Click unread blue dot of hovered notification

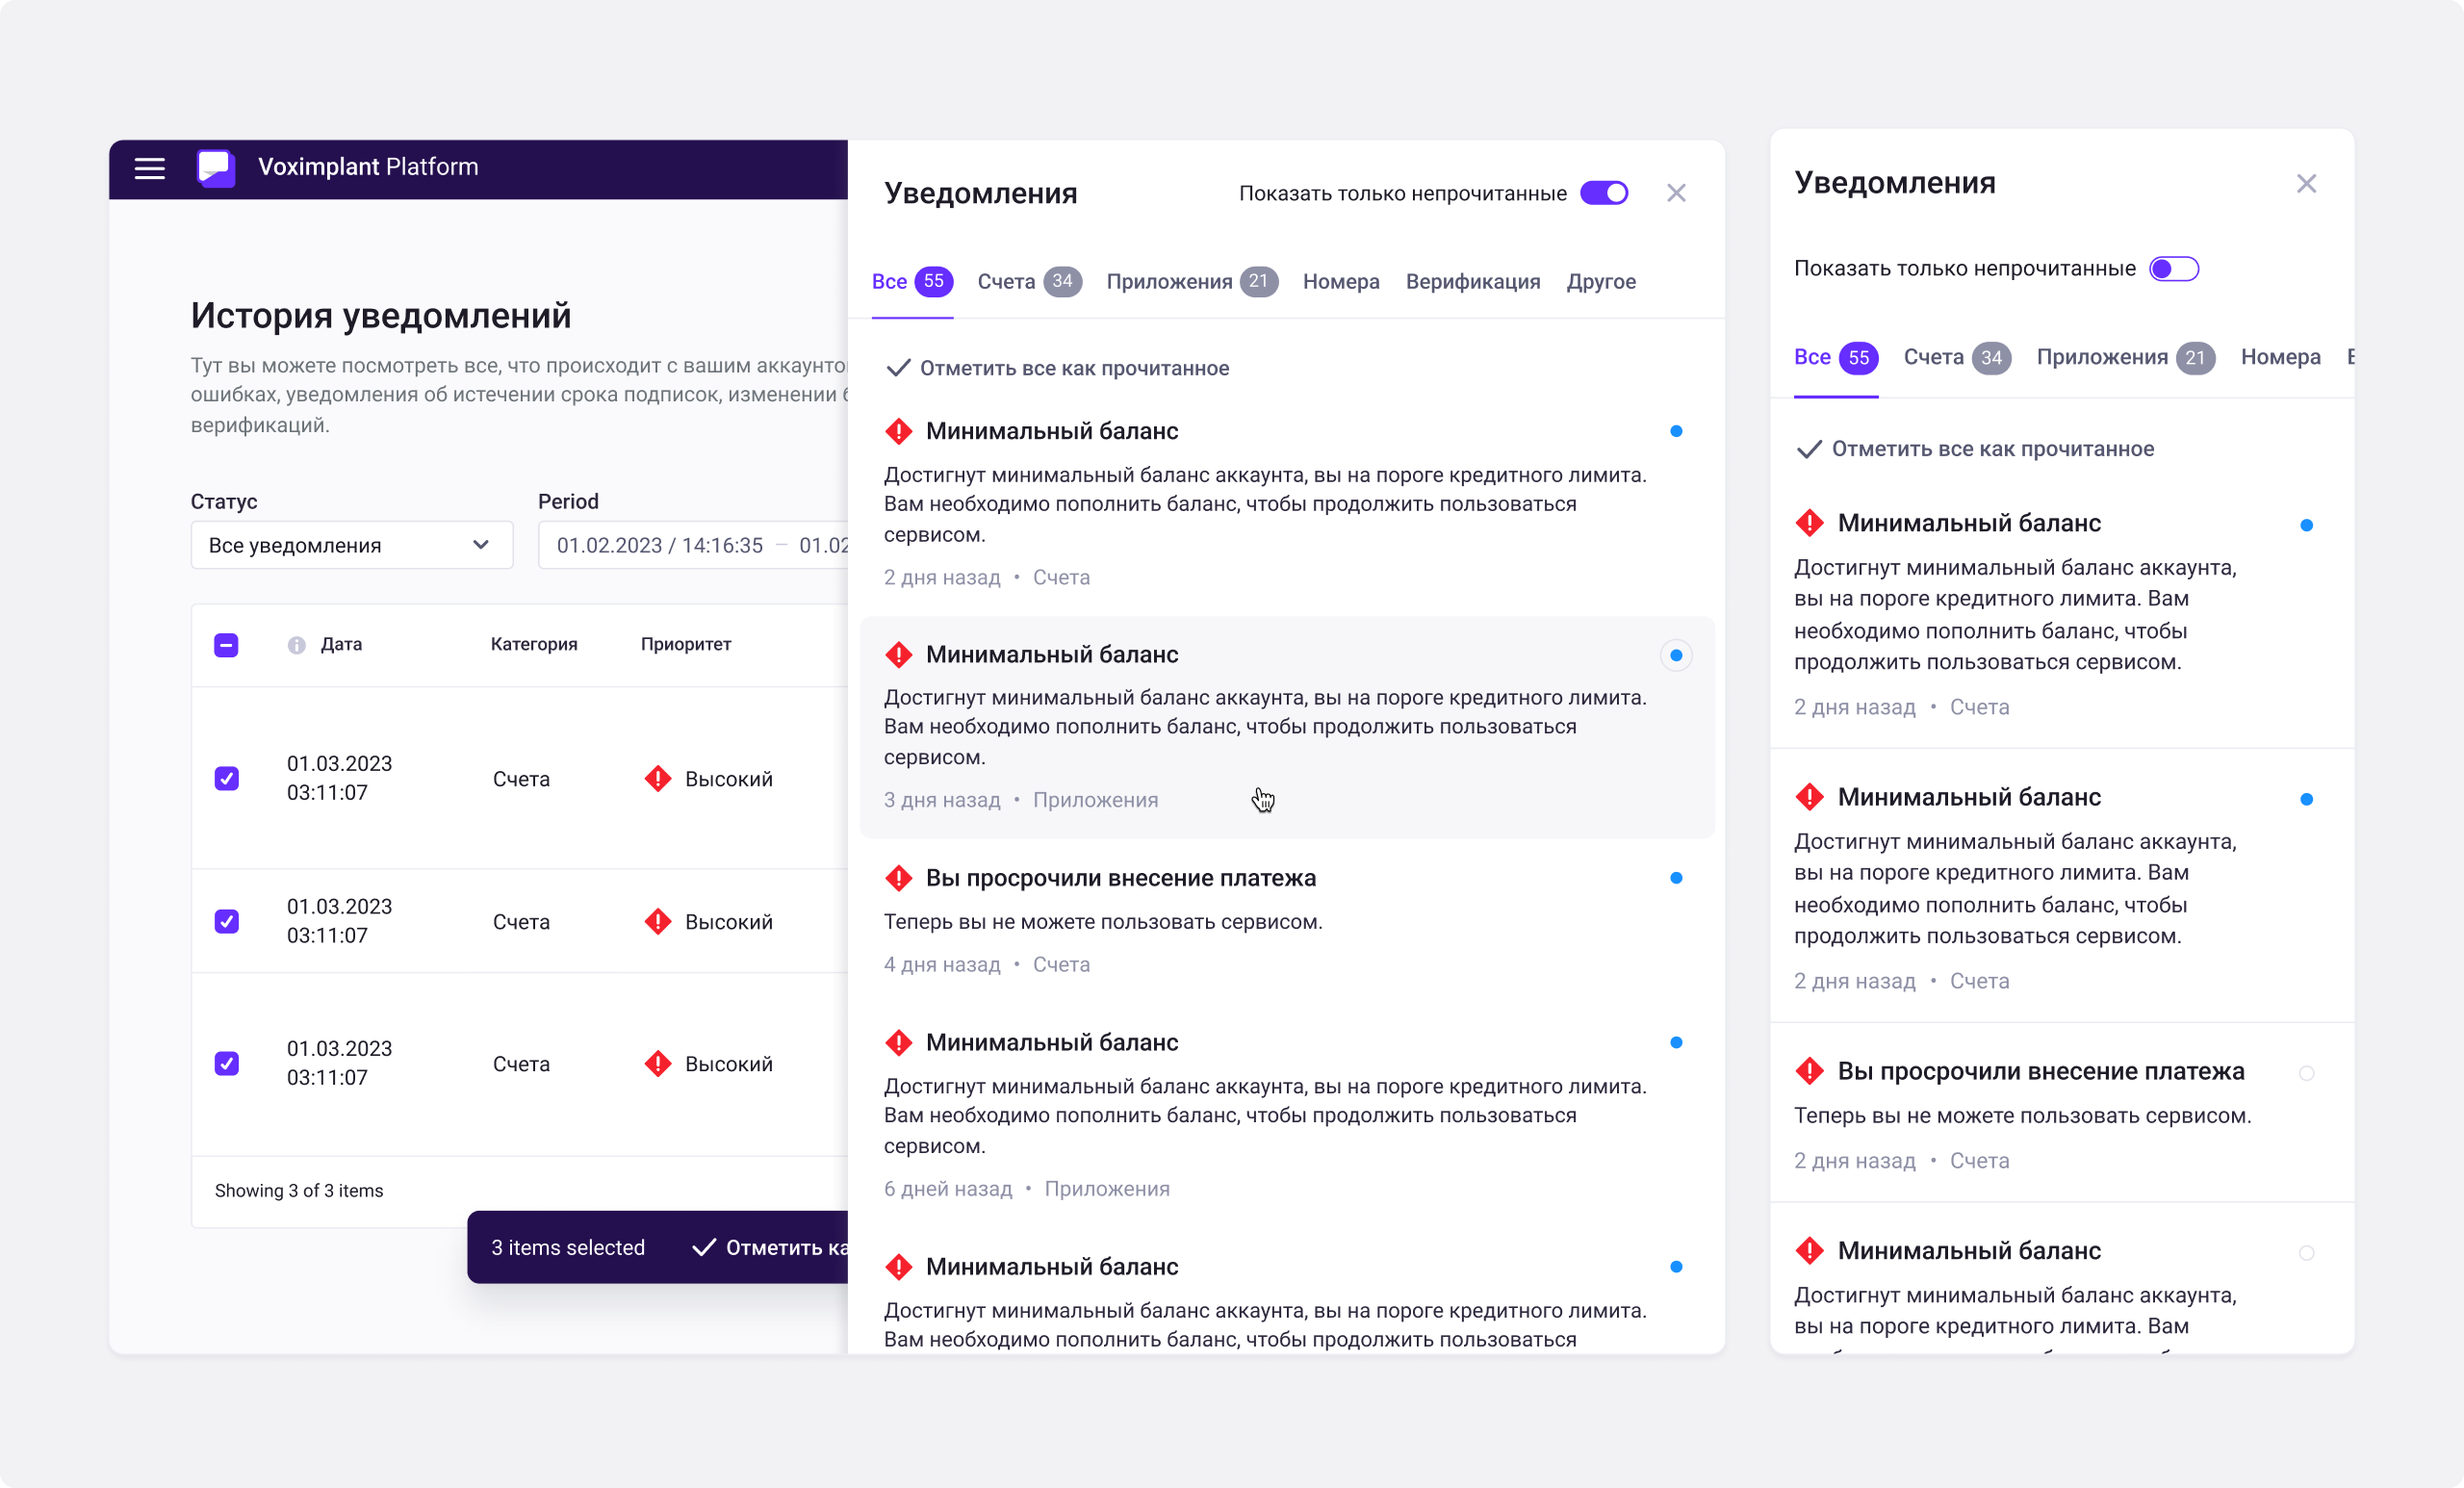coord(1676,656)
